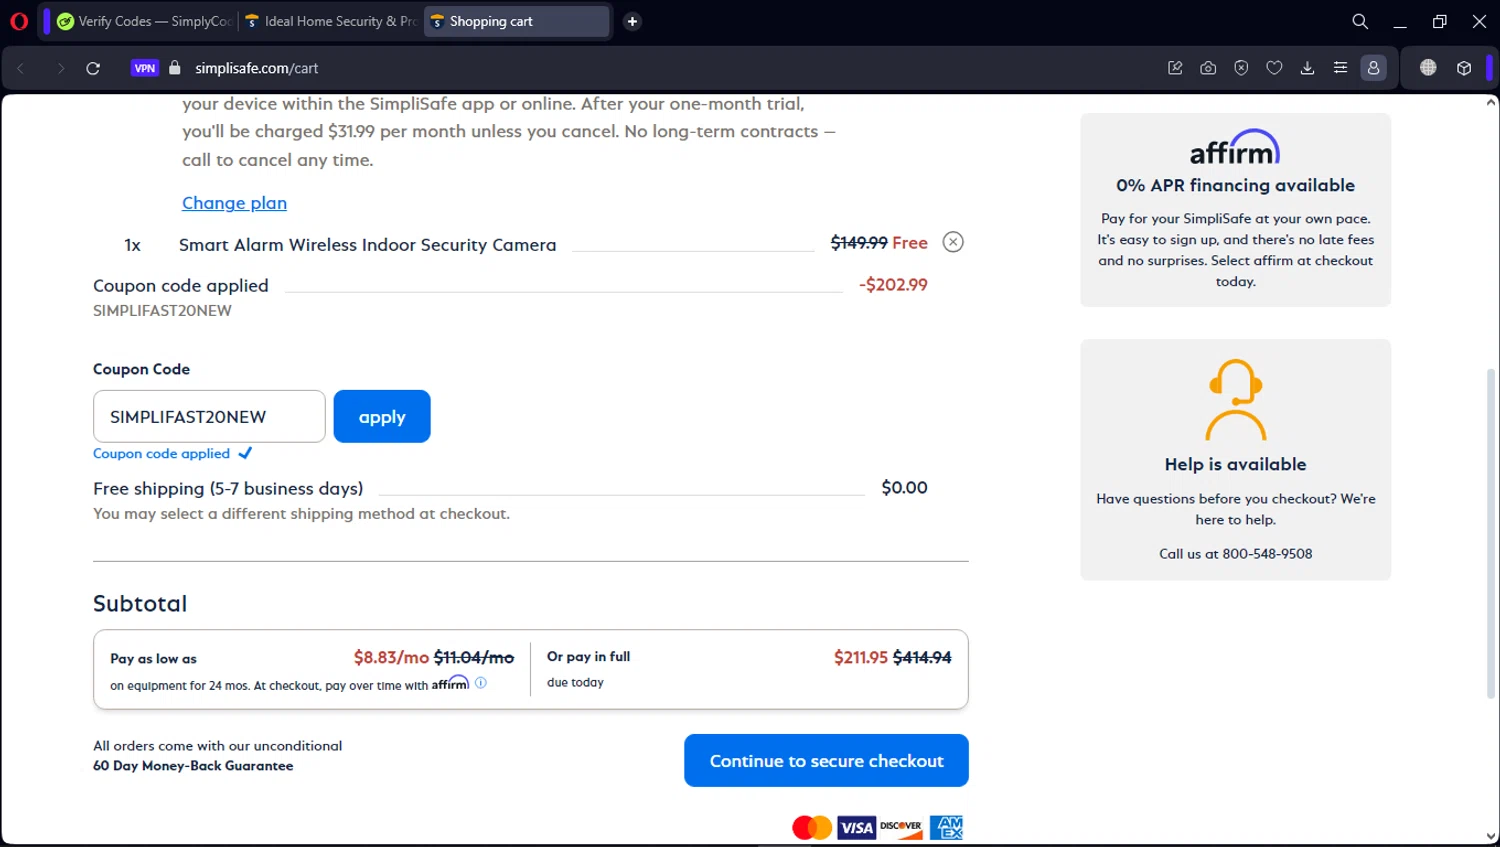The image size is (1500, 847).
Task: Remove Smart Alarm Indoor Camera from cart
Action: [953, 242]
